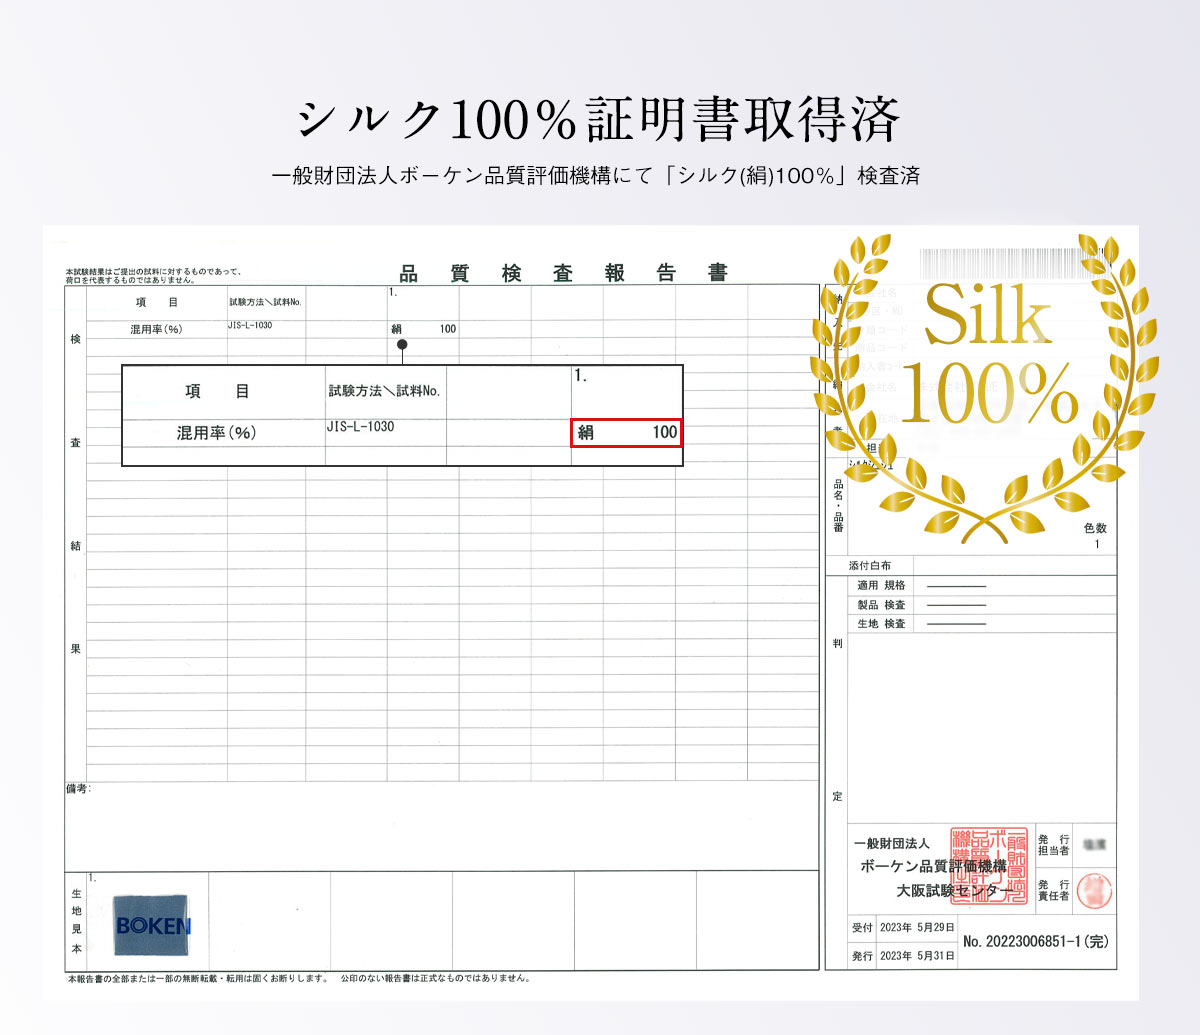Select the subtitle mentioning ボーケン品質評価機構にて

click(x=596, y=177)
